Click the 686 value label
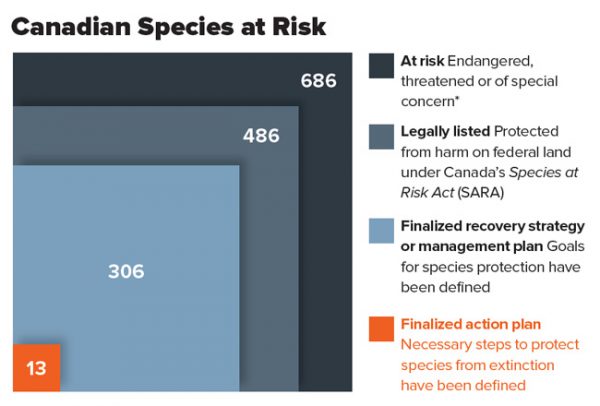Screen dimensions: 600x406 coord(318,80)
